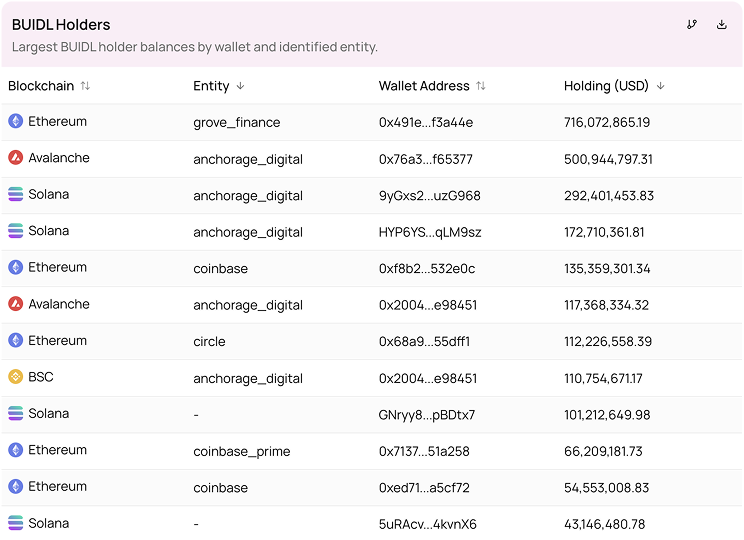744x540 pixels.
Task: Select holding value 117,368,334.32
Action: (x=606, y=305)
